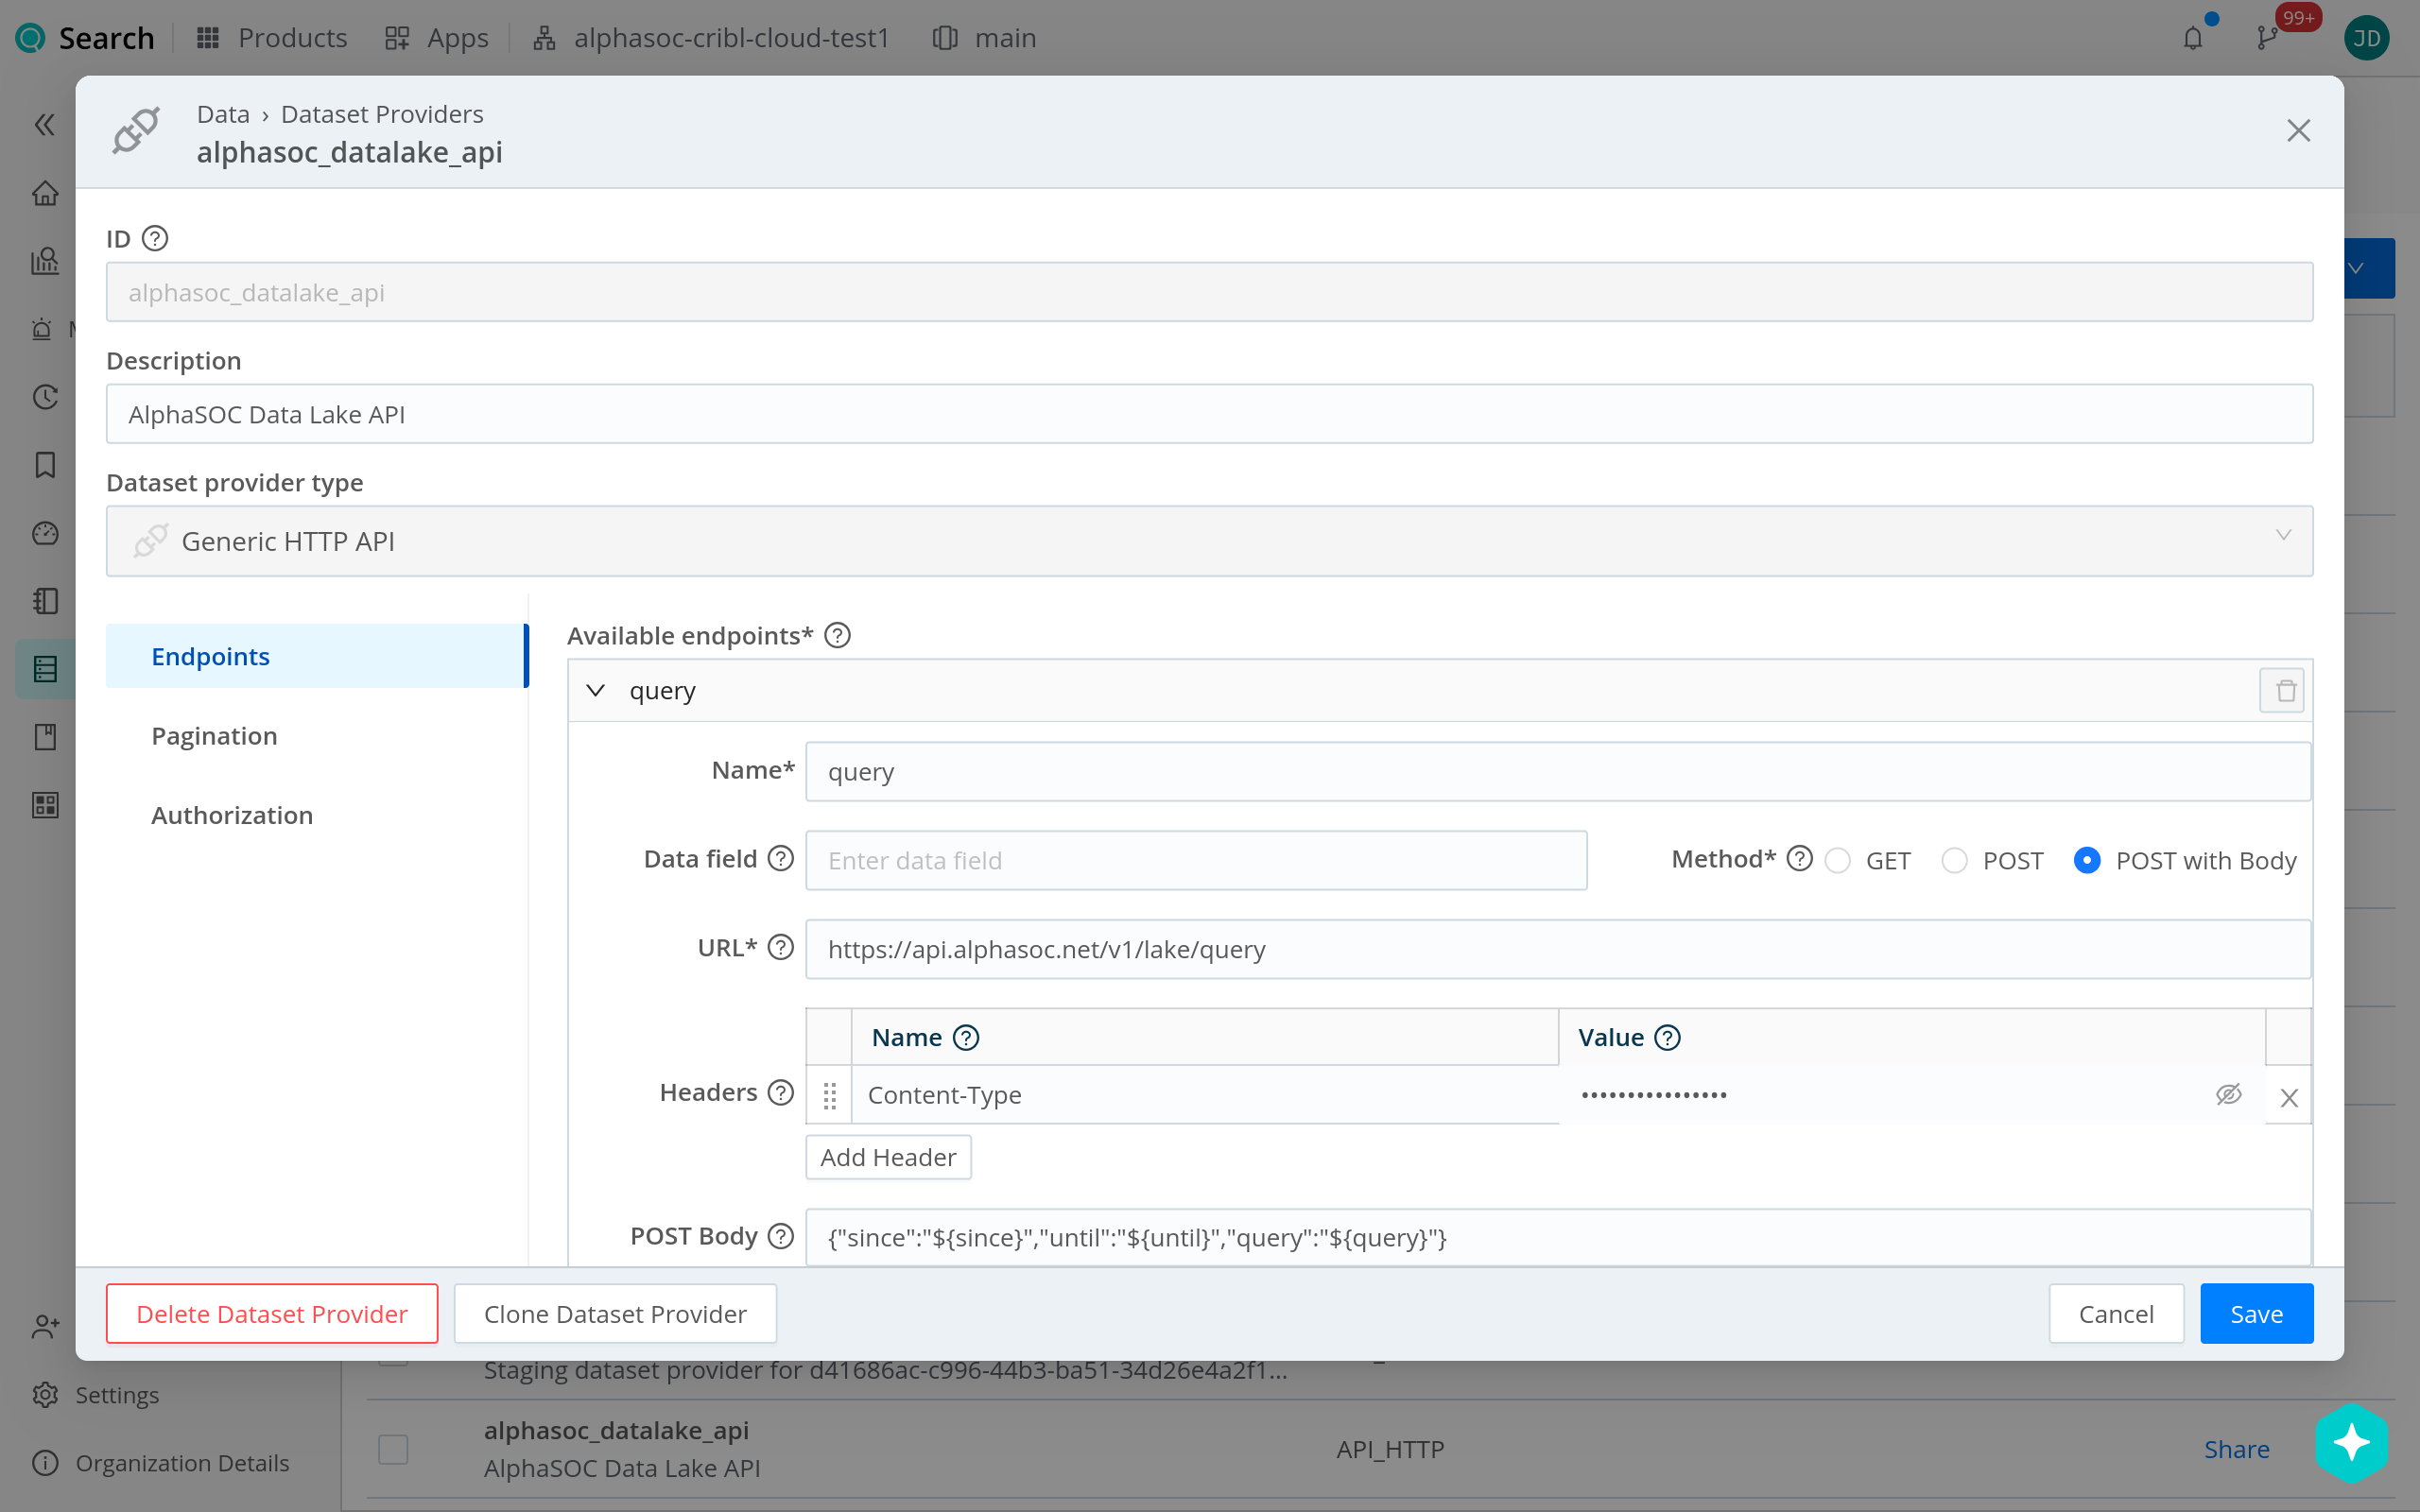Click the POST Body input field
The width and height of the screenshot is (2420, 1512).
1558,1237
